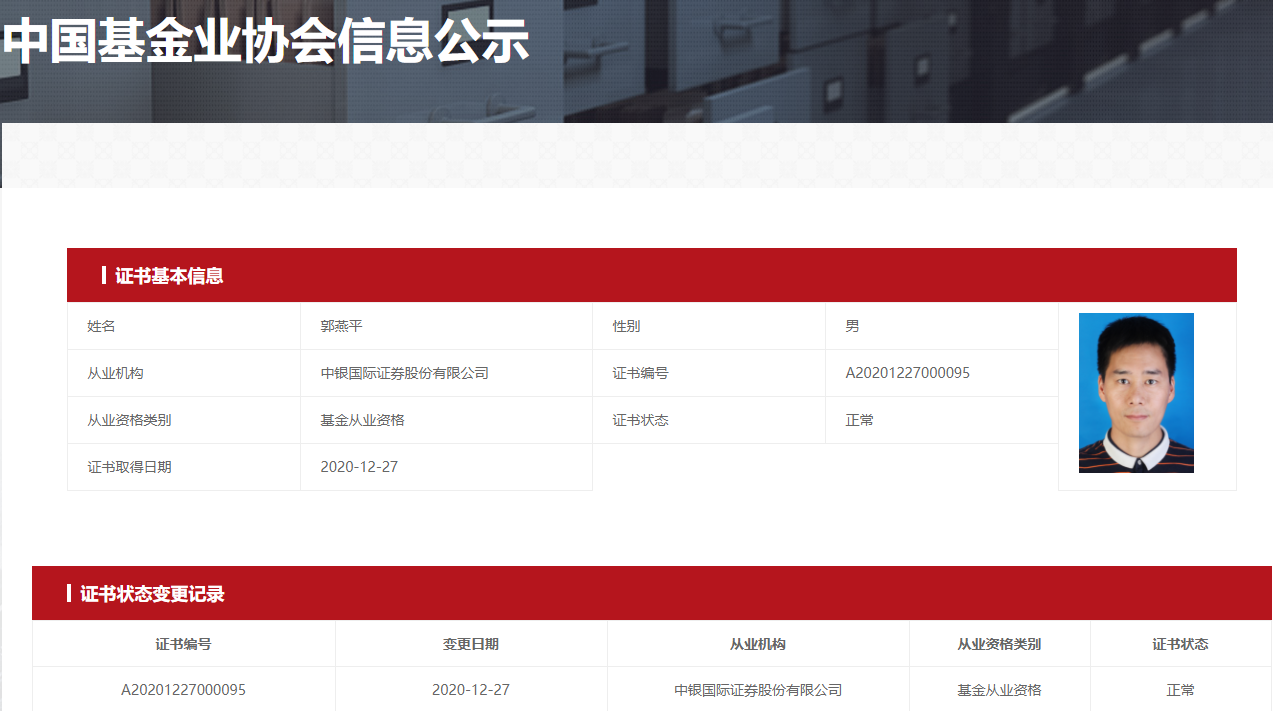Click the 2020-12-27 date in records row
The width and height of the screenshot is (1273, 711).
[471, 690]
